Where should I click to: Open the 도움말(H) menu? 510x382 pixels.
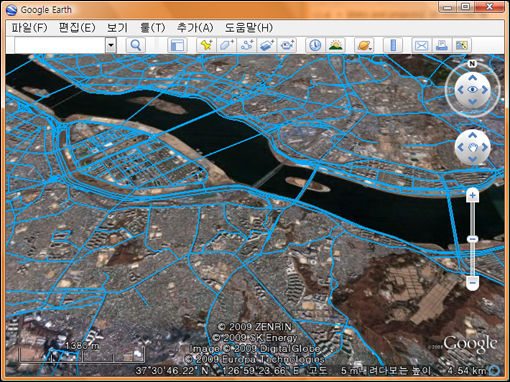[x=249, y=28]
